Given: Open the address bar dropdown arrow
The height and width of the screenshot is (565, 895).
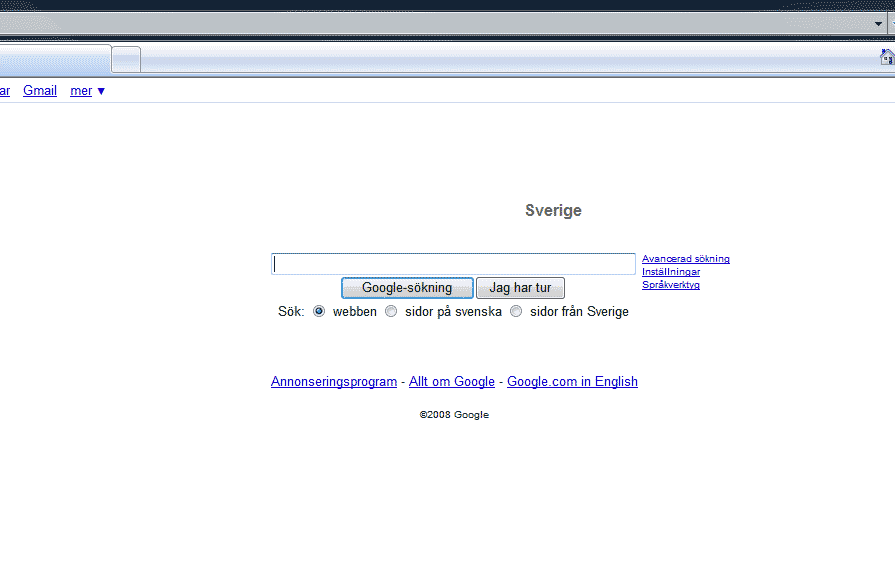Looking at the screenshot, I should coord(878,24).
